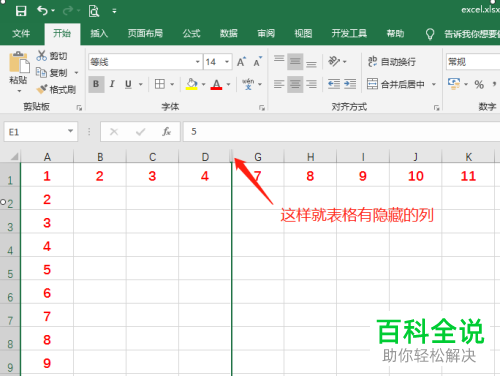Screen dimensions: 500x376
Task: Switch to the 视图 tab
Action: tap(303, 33)
